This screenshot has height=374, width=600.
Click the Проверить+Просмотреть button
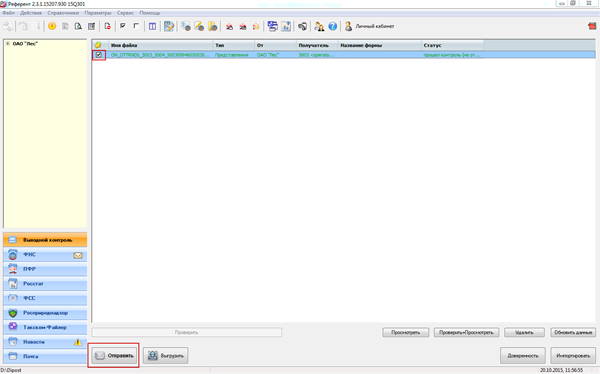point(466,332)
